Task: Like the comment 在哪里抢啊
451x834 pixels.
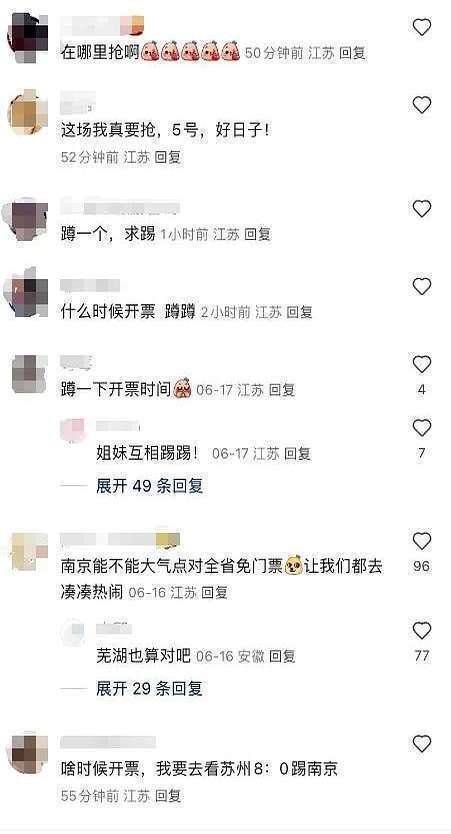Action: 421,27
